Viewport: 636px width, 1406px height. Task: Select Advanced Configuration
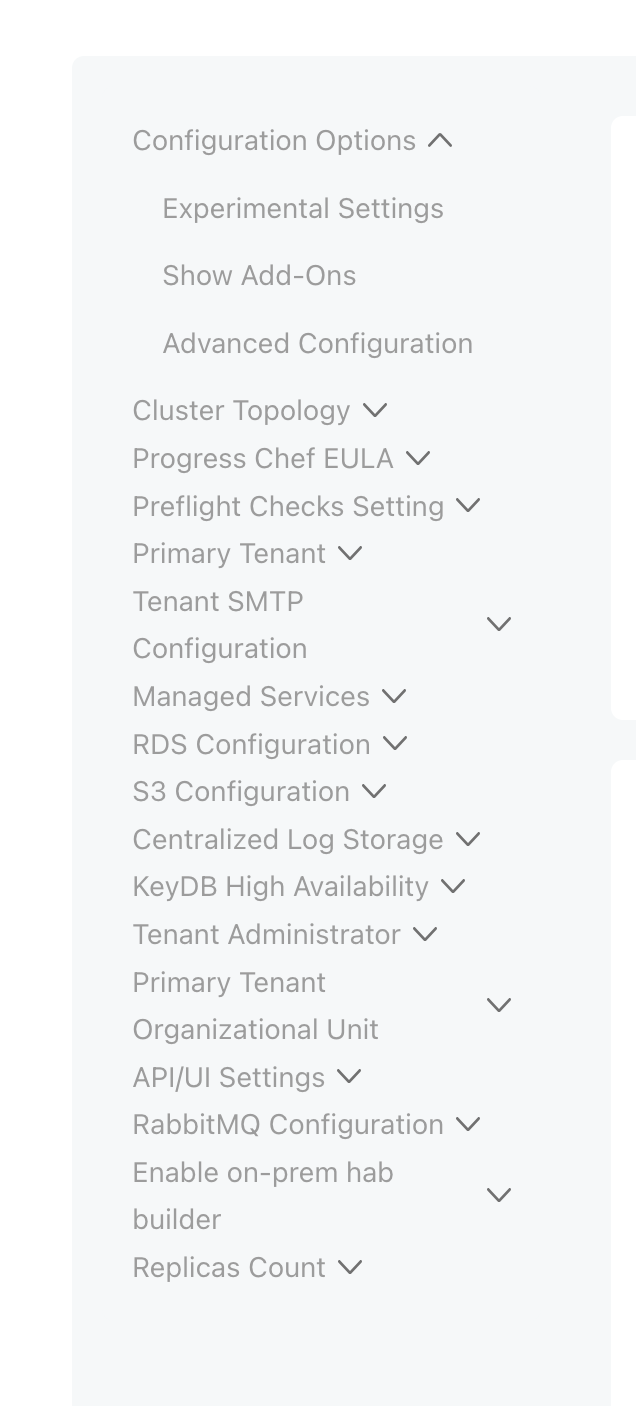(317, 343)
